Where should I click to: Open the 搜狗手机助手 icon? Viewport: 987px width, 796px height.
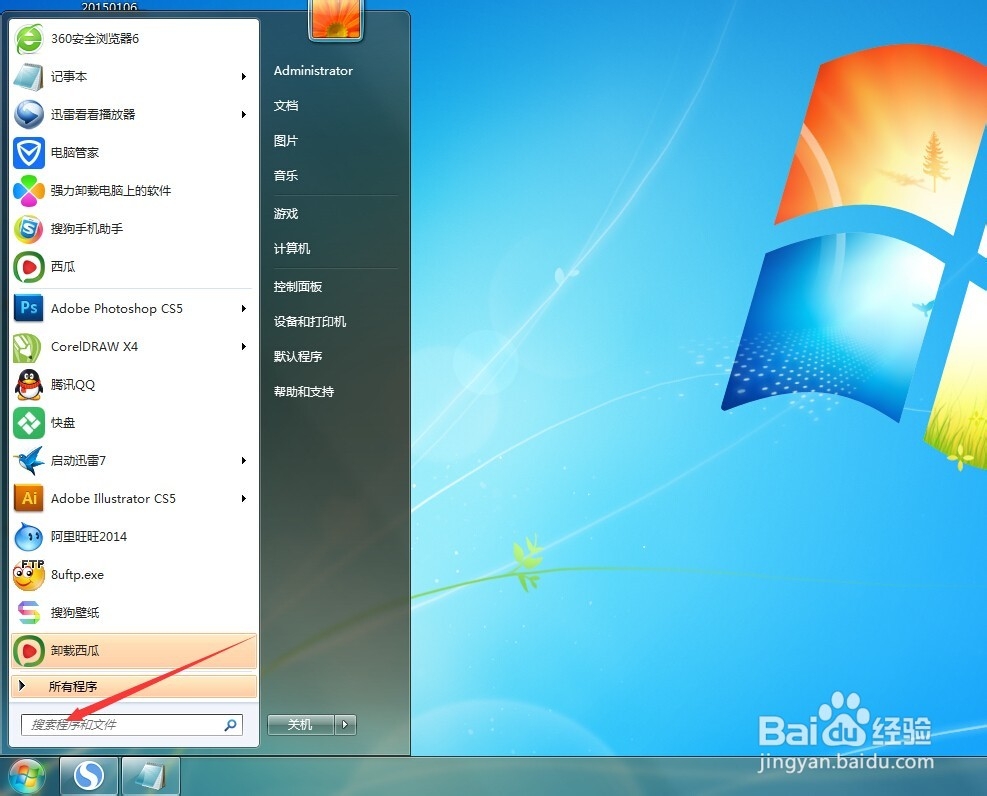coord(29,228)
